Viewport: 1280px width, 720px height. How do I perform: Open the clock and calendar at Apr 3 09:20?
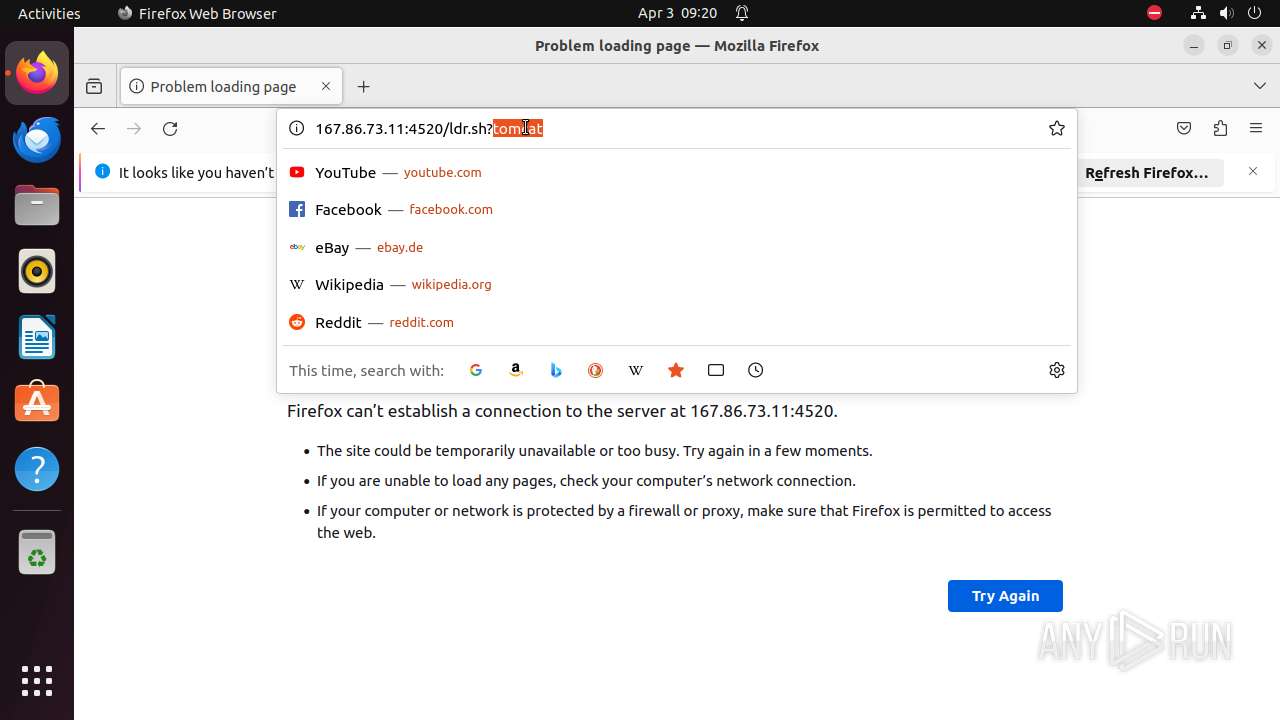pos(677,13)
